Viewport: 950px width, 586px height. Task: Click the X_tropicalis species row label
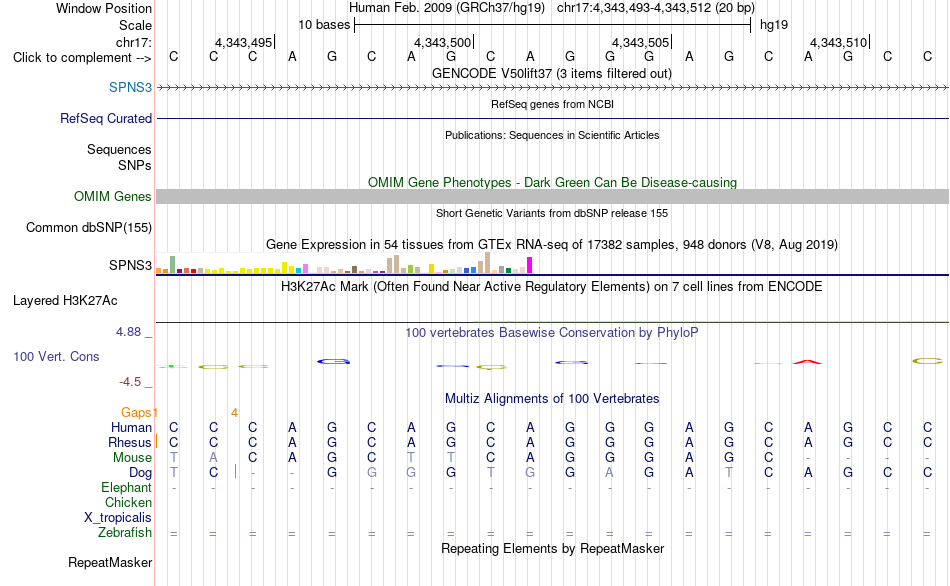118,518
